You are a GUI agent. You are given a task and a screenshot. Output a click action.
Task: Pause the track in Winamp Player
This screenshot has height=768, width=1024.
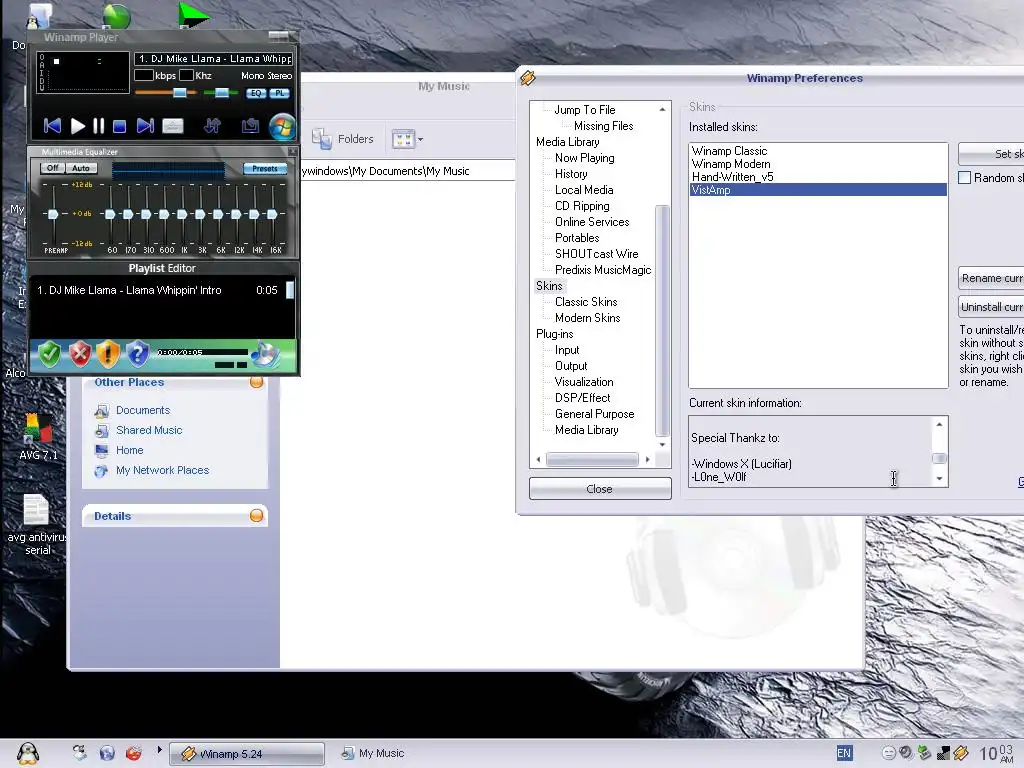click(99, 126)
